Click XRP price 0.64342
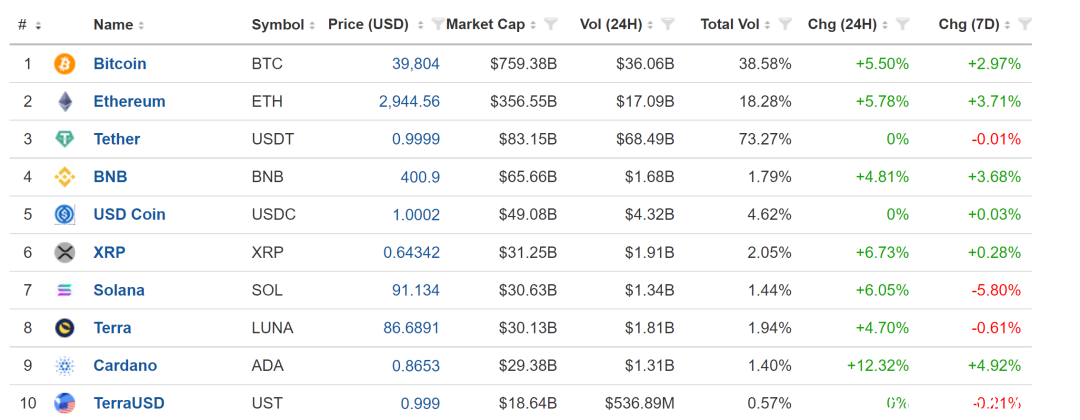Screen dimensions: 1080x420 (x=412, y=253)
